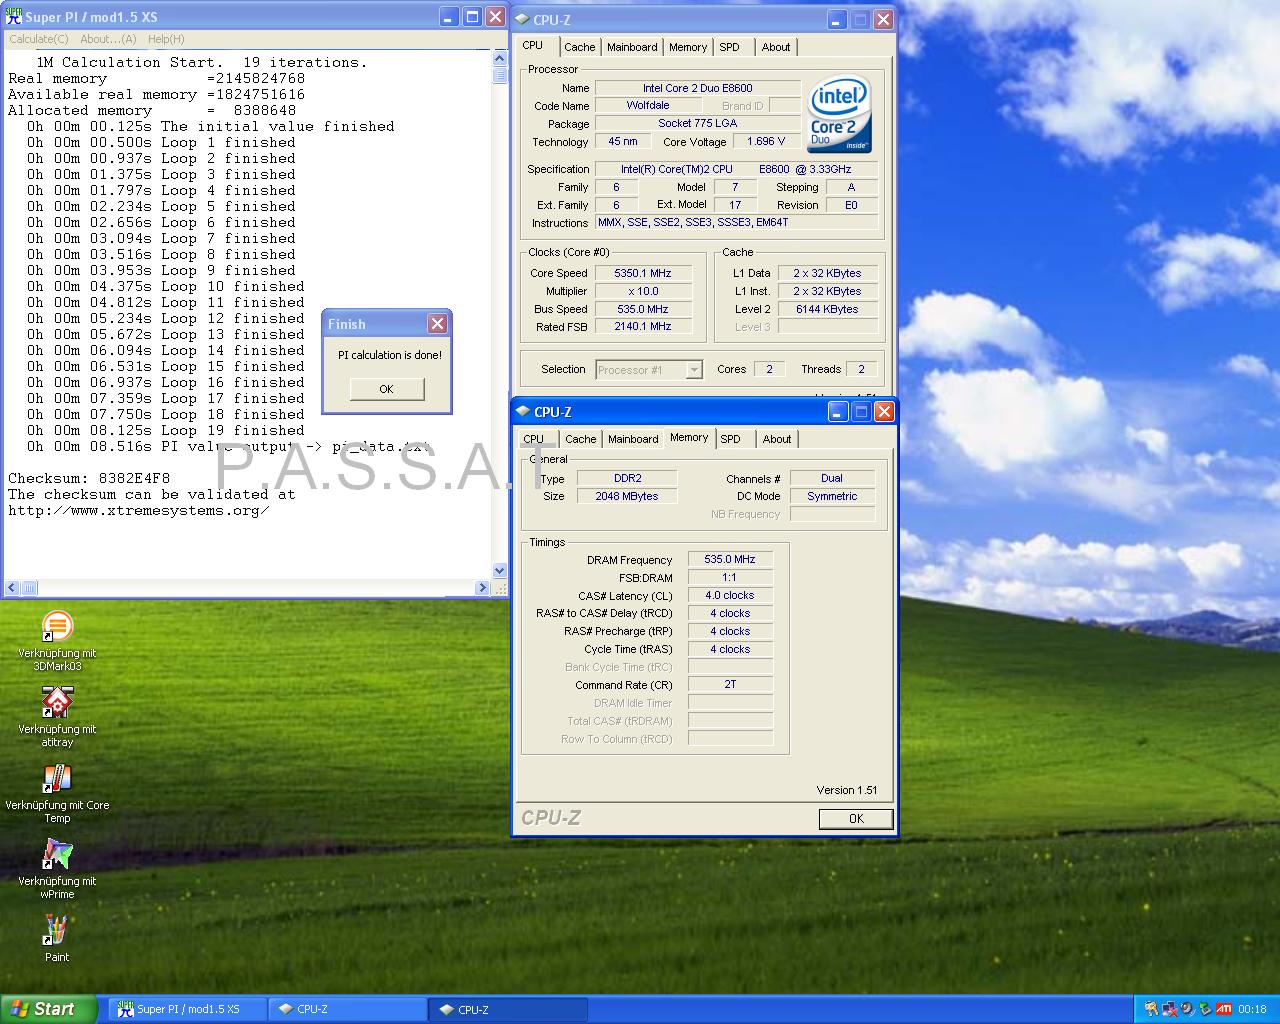Click OK in the CPU-Z memory window
Viewport: 1280px width, 1024px height.
[856, 818]
